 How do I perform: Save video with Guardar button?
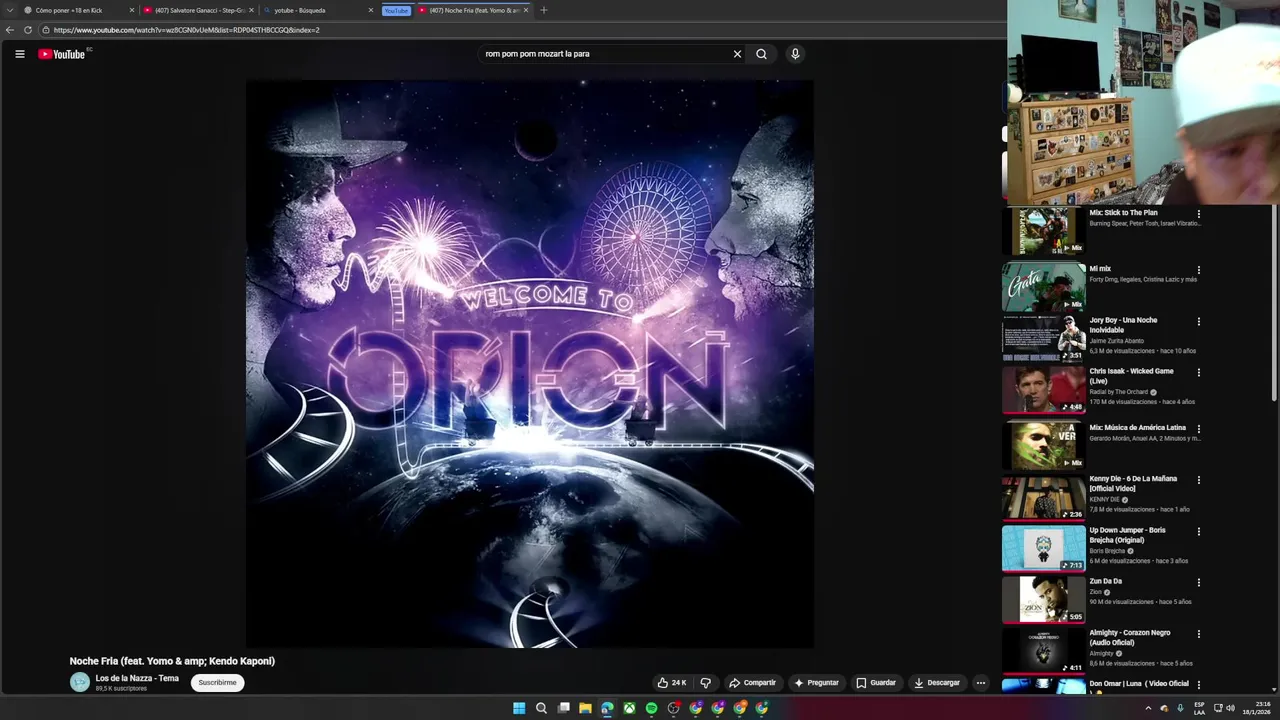[x=876, y=683]
